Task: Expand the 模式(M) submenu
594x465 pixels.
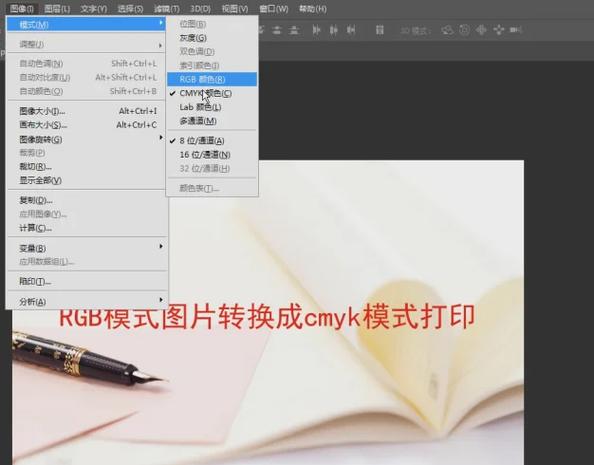Action: [86, 25]
